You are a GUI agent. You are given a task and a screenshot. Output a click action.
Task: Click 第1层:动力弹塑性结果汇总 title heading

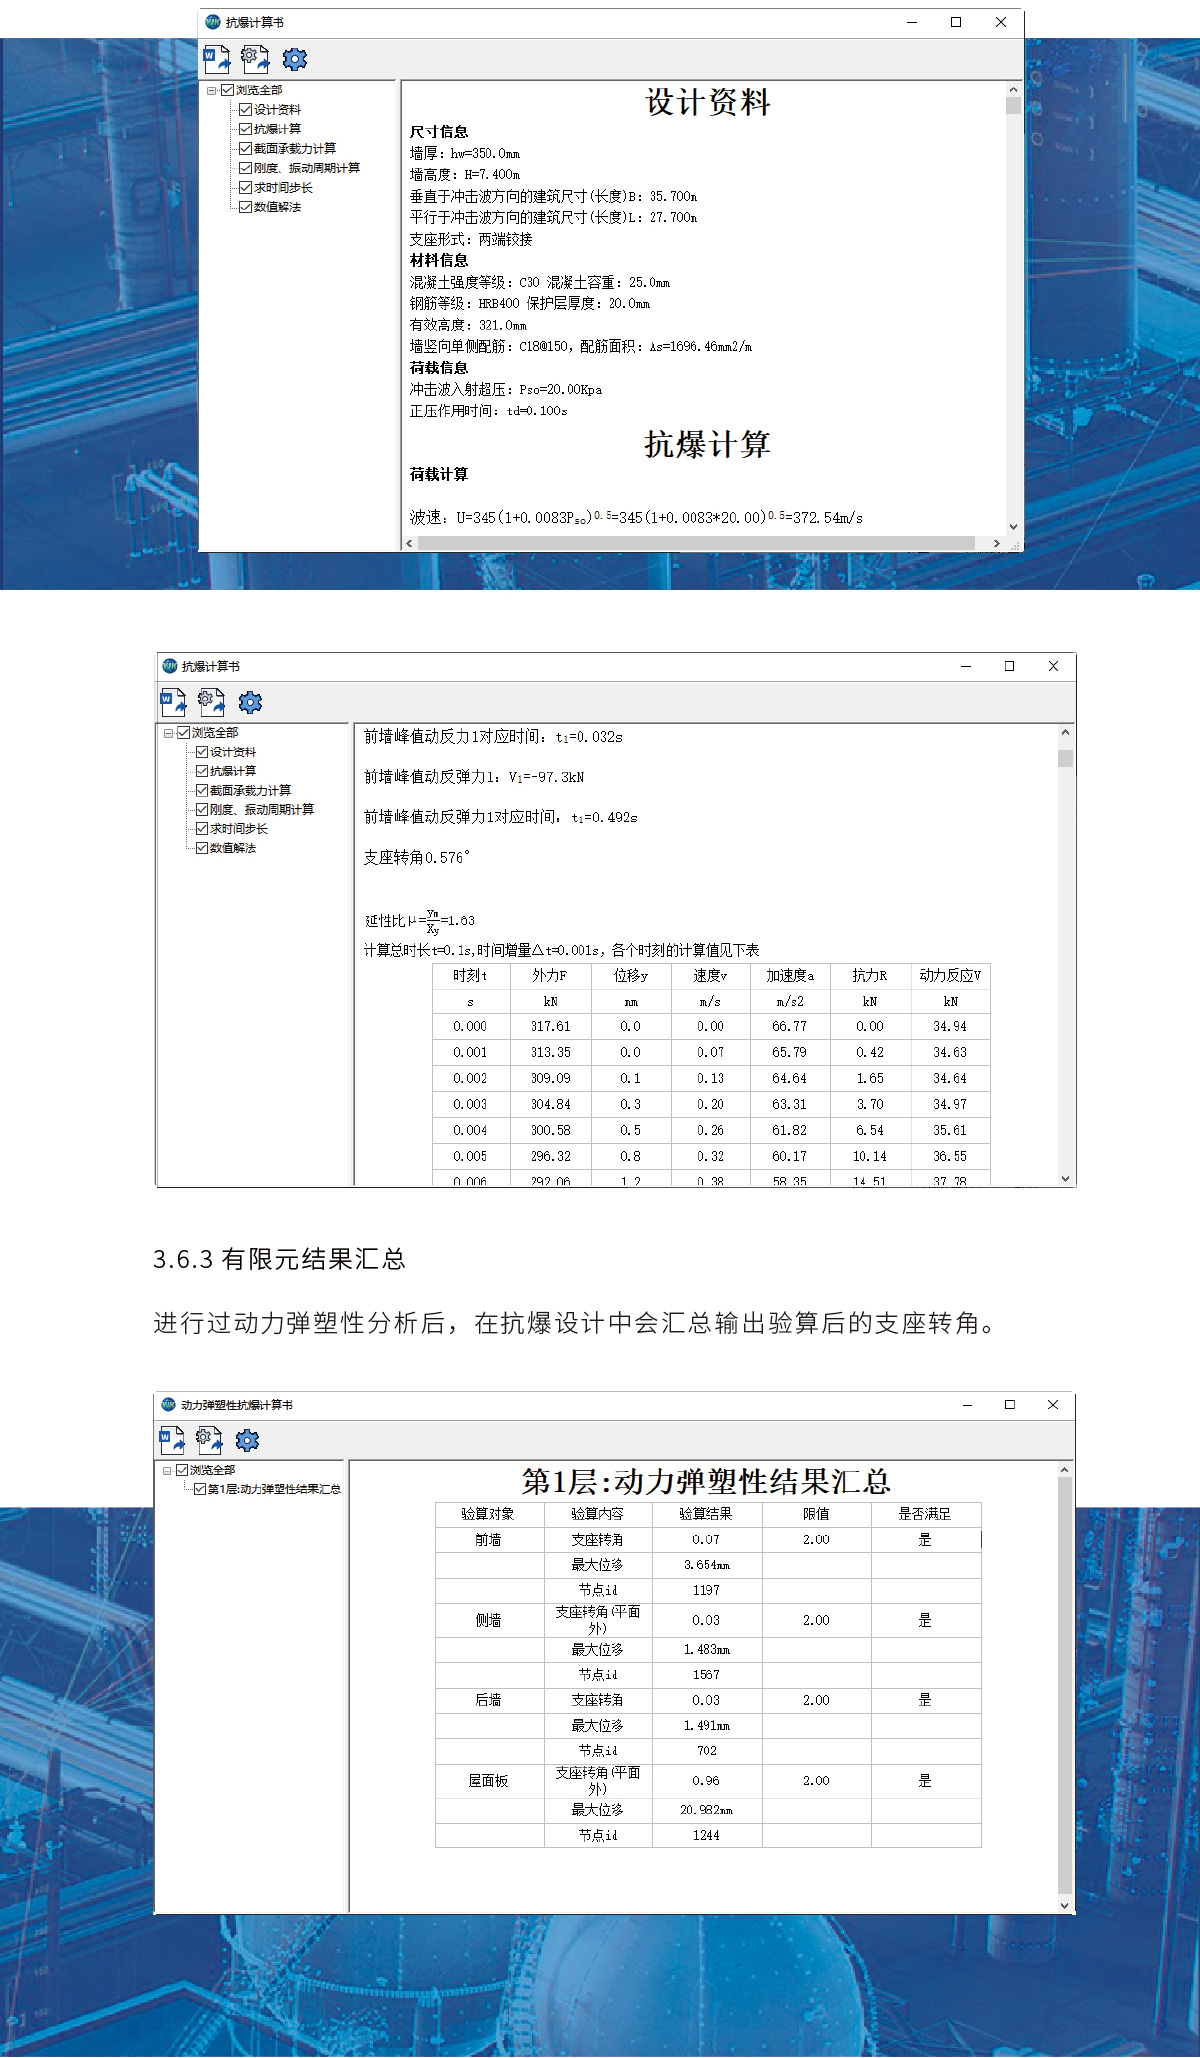(x=706, y=1481)
